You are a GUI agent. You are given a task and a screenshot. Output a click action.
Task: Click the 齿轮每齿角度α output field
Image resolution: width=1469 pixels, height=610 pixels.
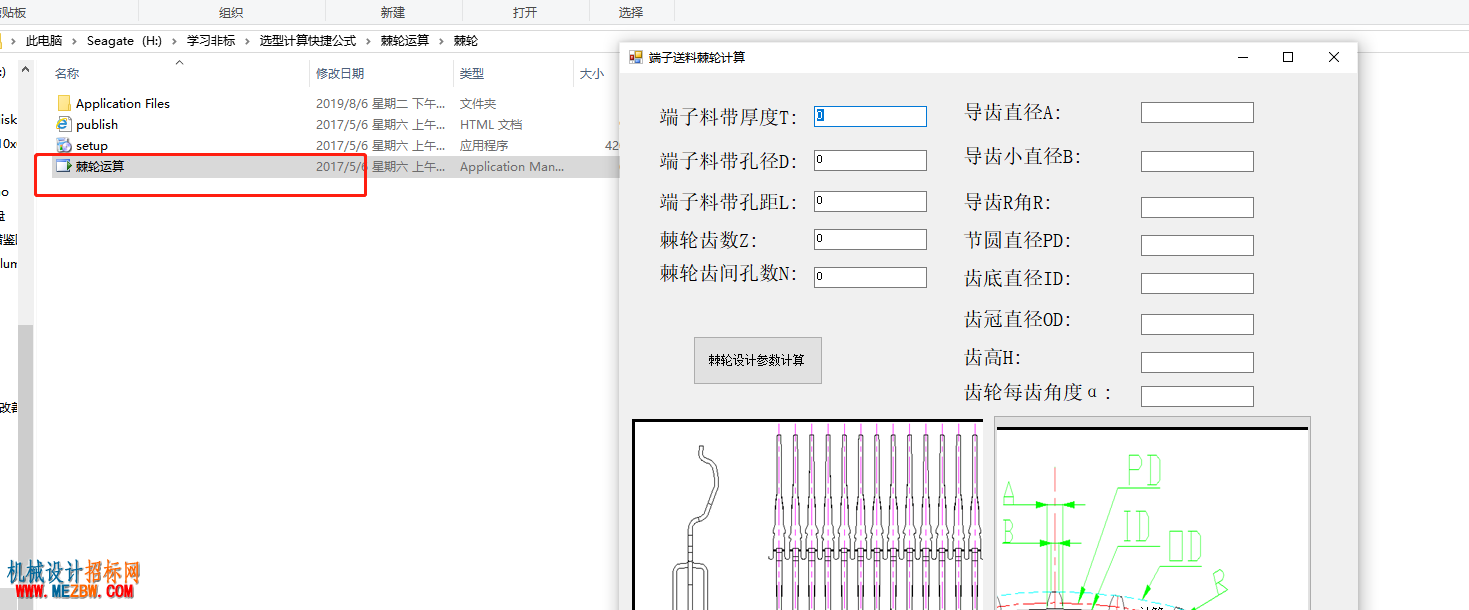(1197, 396)
